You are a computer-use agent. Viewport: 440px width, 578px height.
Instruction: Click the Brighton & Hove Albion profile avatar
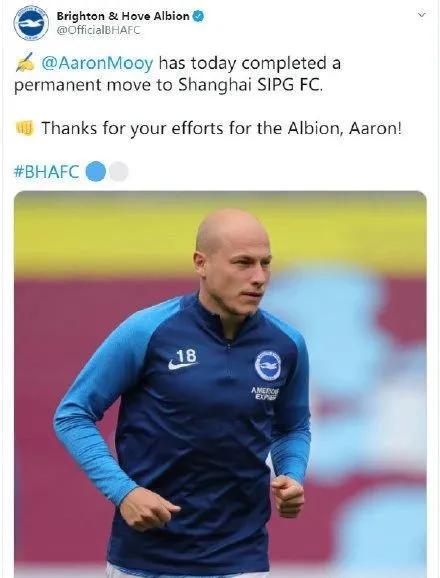(x=31, y=23)
